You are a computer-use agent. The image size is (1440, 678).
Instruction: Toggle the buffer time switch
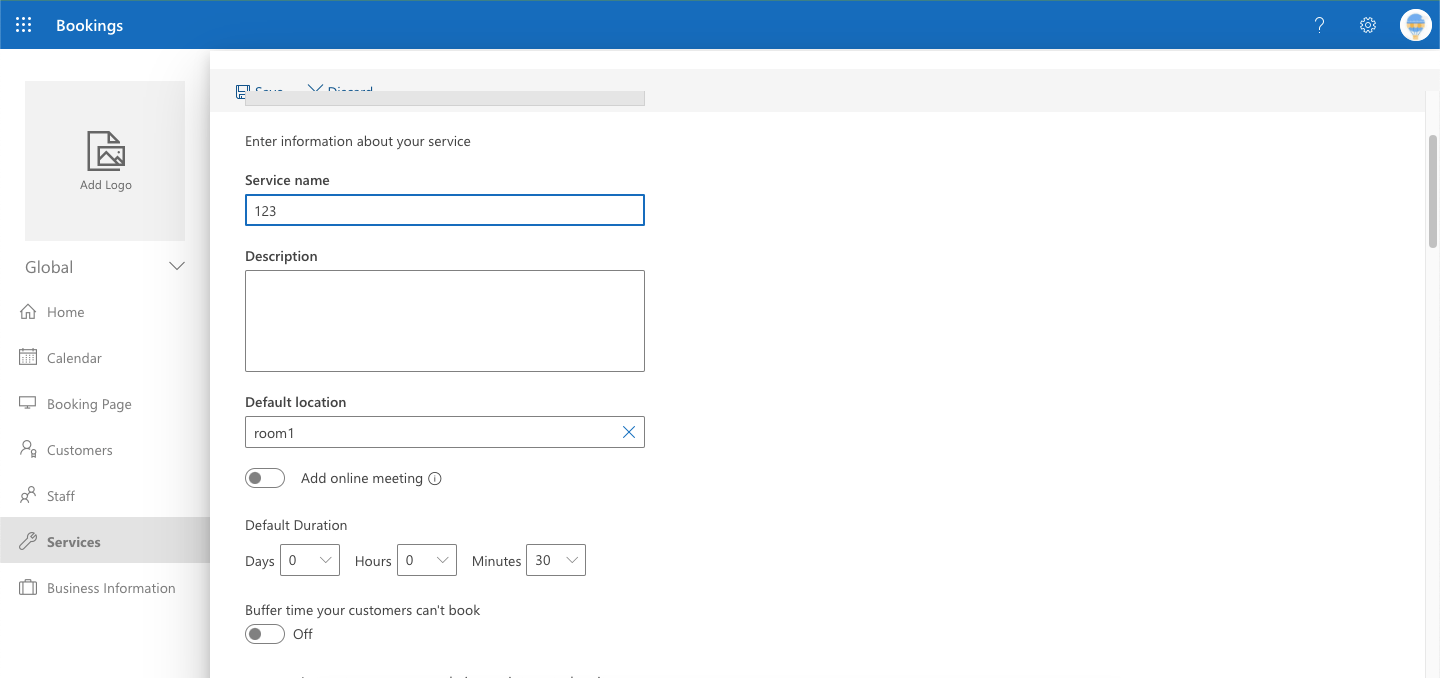tap(265, 634)
